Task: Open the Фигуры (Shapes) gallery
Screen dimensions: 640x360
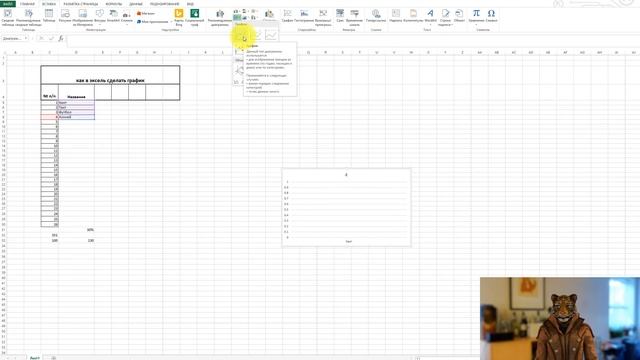Action: coord(100,17)
